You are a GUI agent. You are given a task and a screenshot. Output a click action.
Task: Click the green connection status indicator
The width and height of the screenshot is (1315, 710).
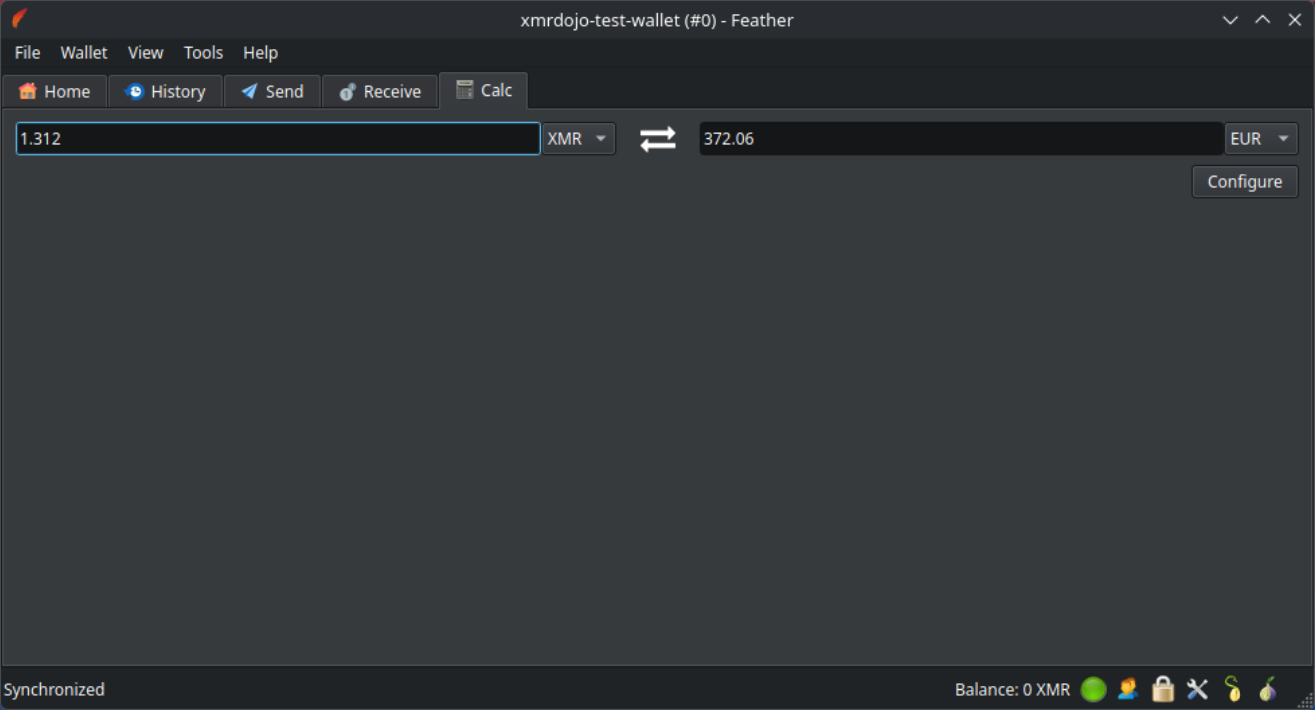click(1093, 689)
